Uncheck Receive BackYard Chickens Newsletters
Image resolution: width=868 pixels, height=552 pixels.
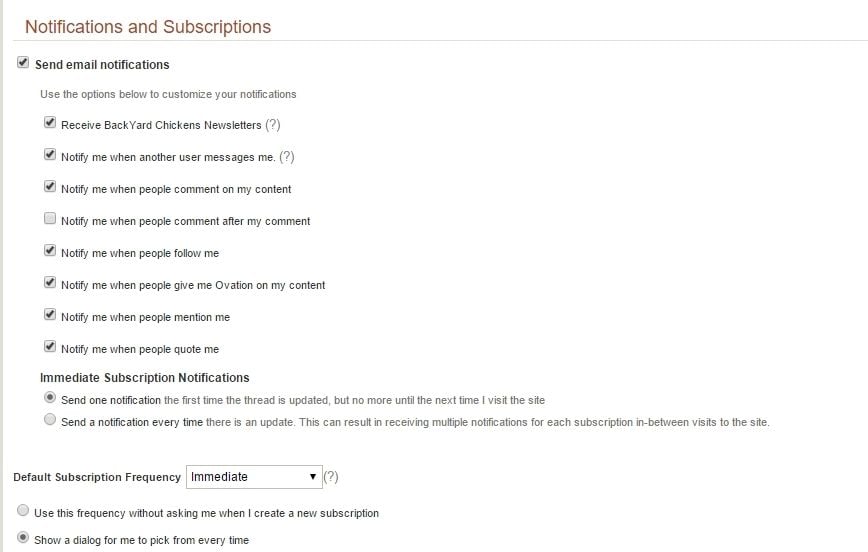click(50, 123)
